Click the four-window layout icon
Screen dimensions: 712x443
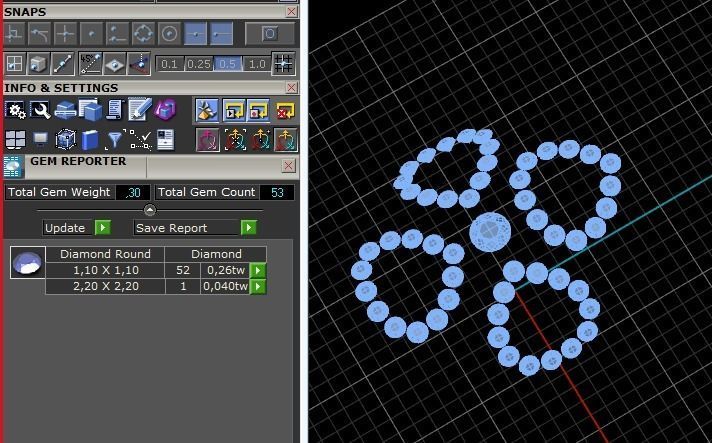[15, 140]
